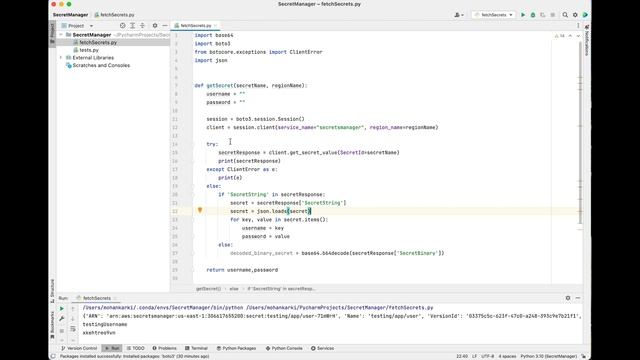
Task: Open Python Console tool window
Action: [284, 348]
